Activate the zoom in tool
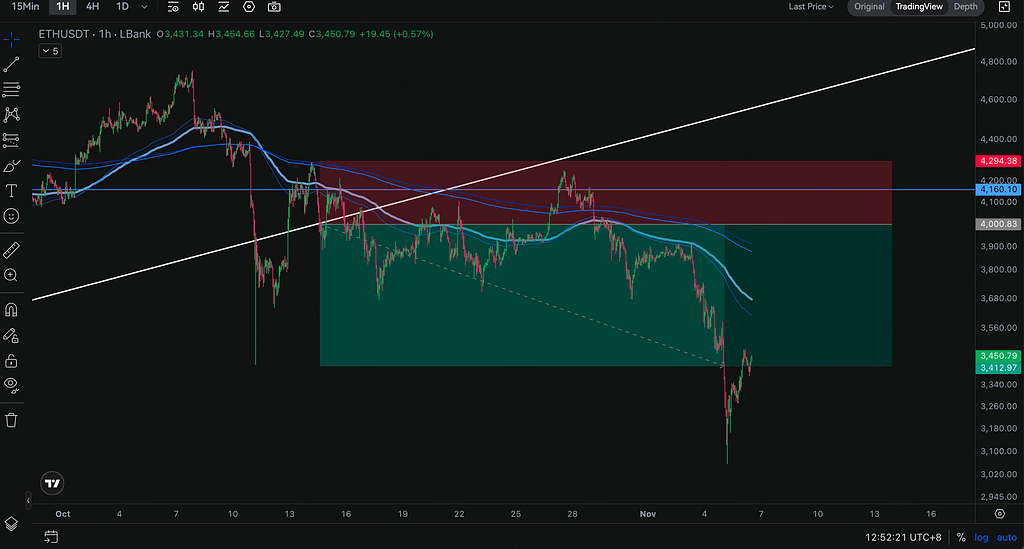The image size is (1024, 549). click(x=11, y=275)
